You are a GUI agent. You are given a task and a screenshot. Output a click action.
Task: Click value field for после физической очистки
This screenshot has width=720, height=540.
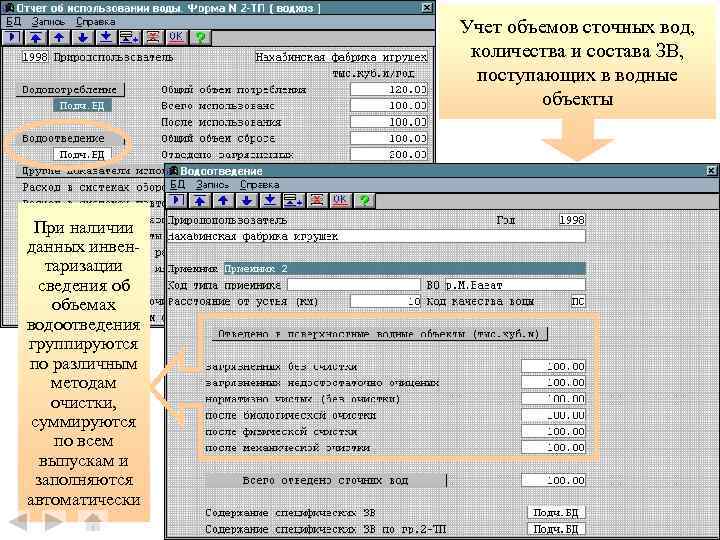pyautogui.click(x=553, y=431)
